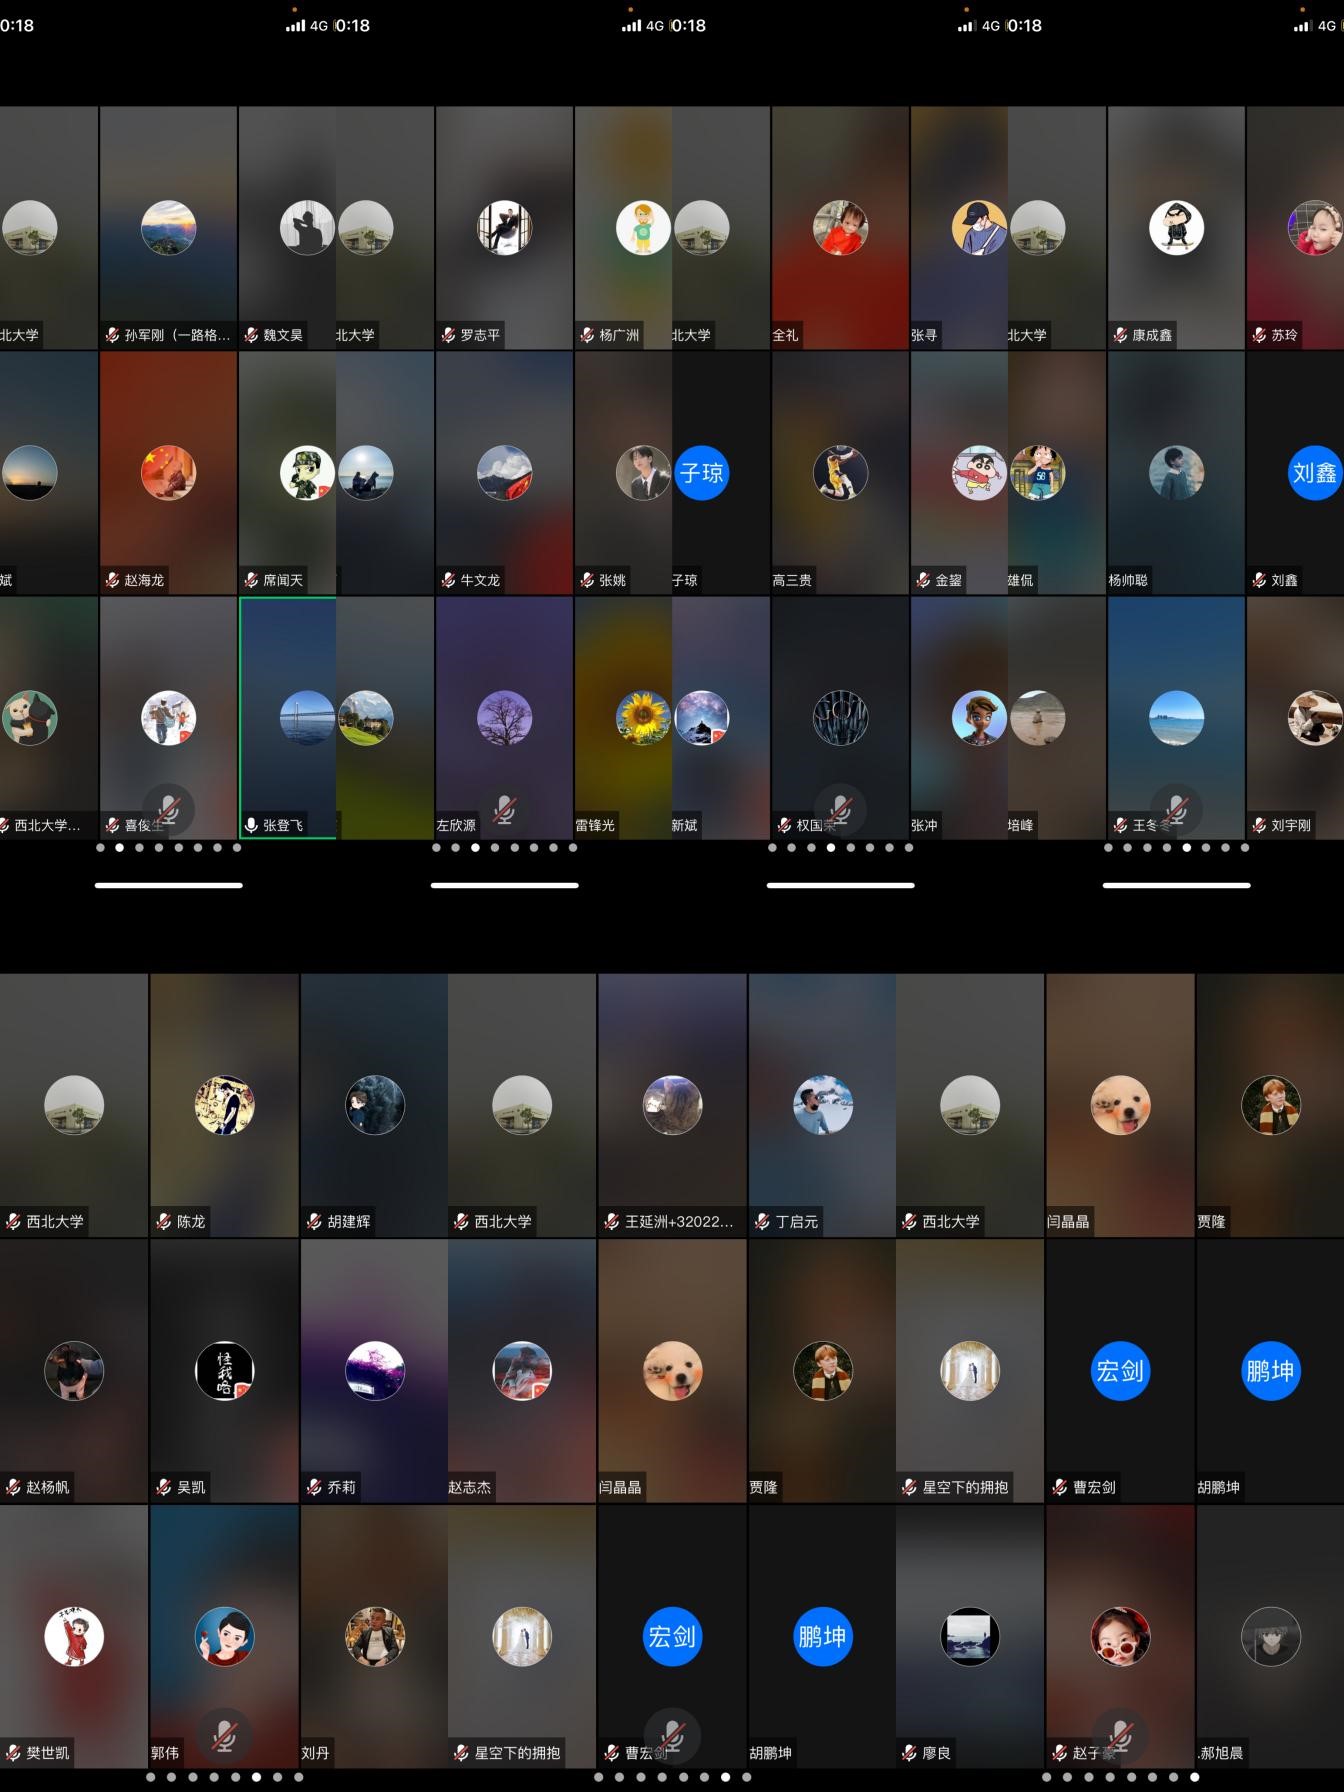
Task: Tap the 樊世凯 name label
Action: pyautogui.click(x=48, y=1753)
